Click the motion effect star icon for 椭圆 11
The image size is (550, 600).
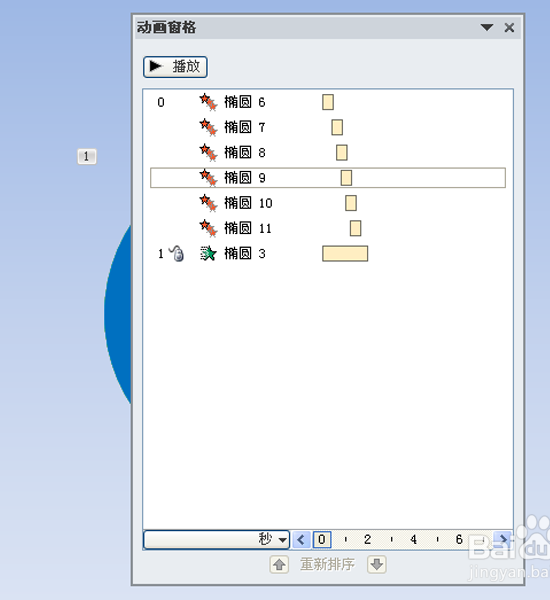click(x=208, y=228)
